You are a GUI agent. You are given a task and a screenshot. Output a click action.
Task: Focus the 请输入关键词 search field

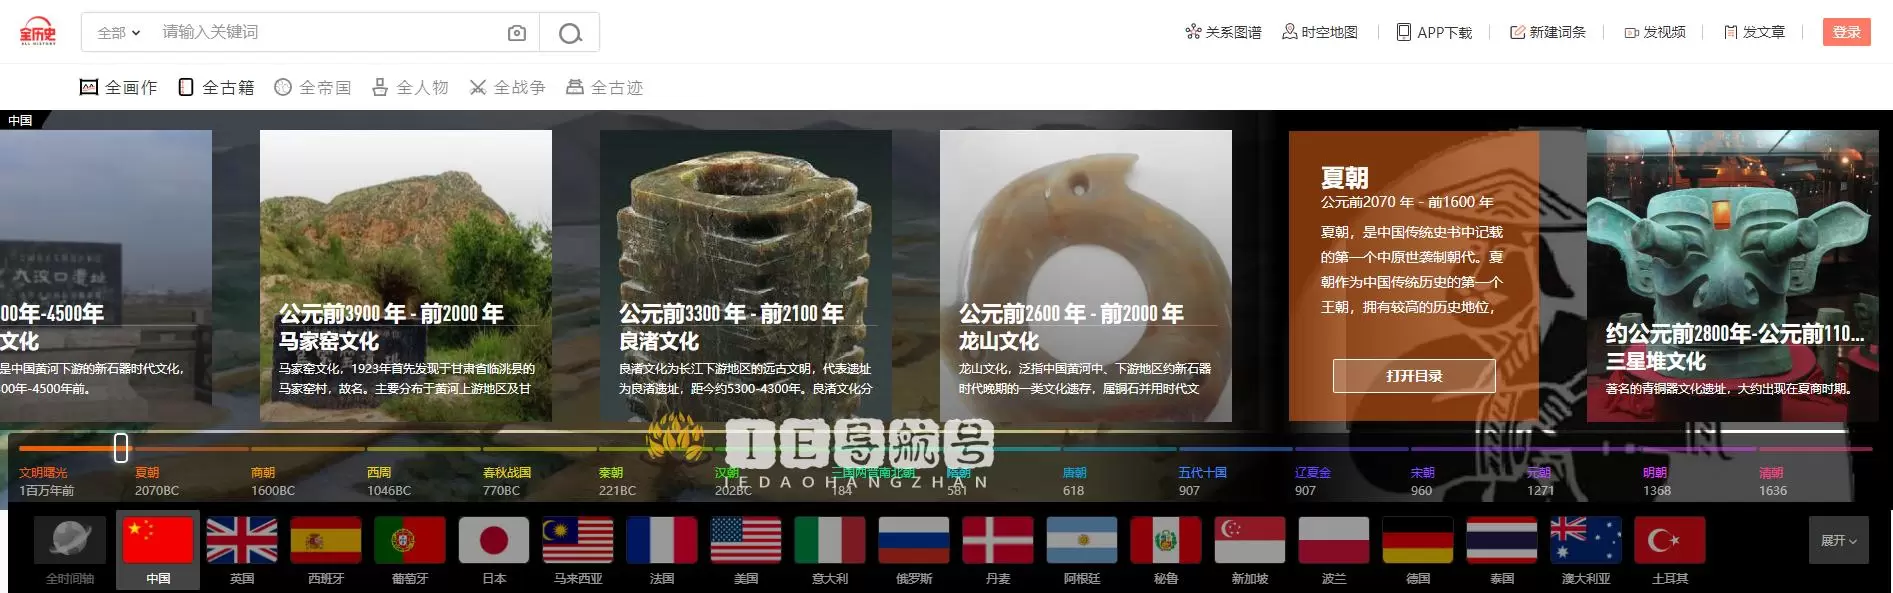(x=325, y=32)
